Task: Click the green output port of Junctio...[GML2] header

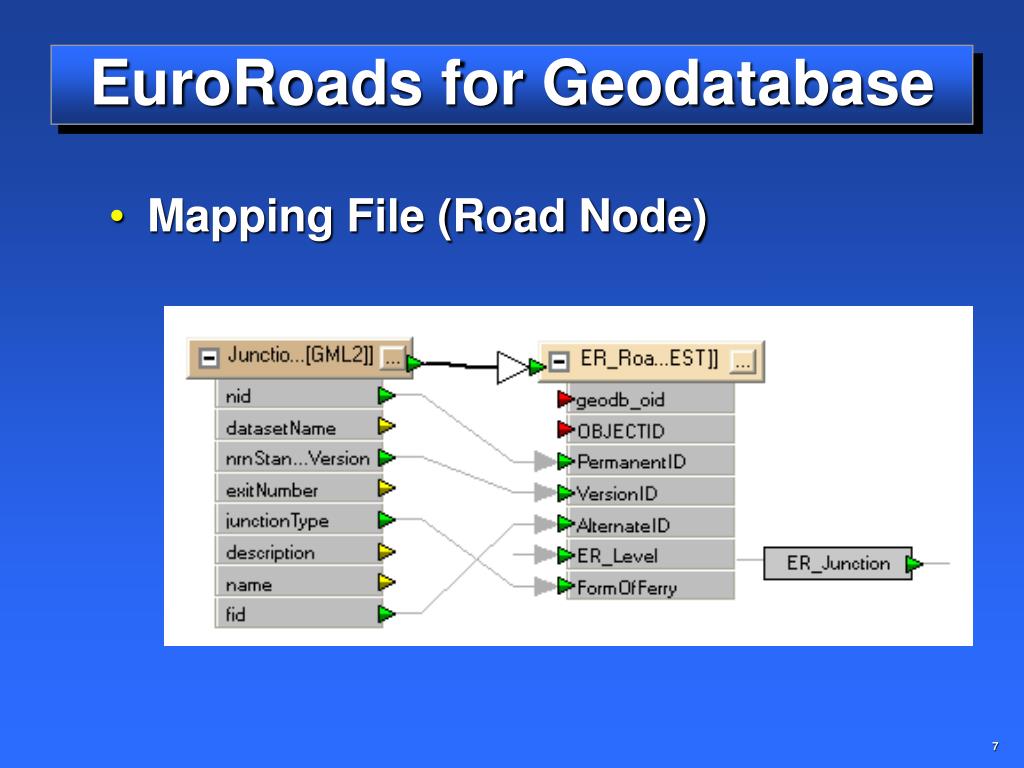Action: coord(414,363)
